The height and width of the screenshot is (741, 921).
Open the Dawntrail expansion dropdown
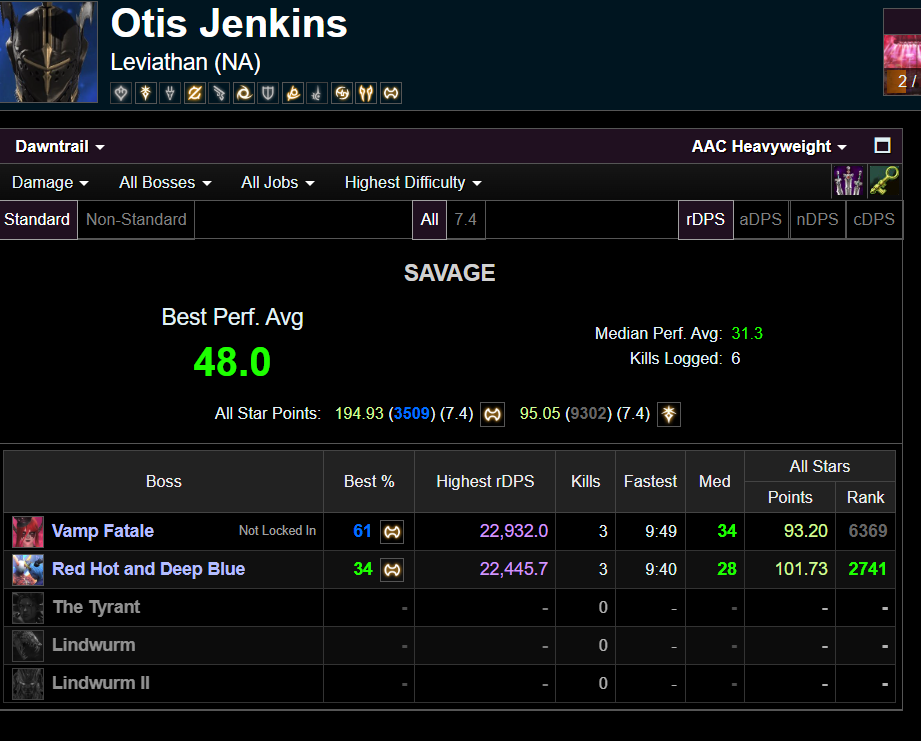click(x=59, y=146)
